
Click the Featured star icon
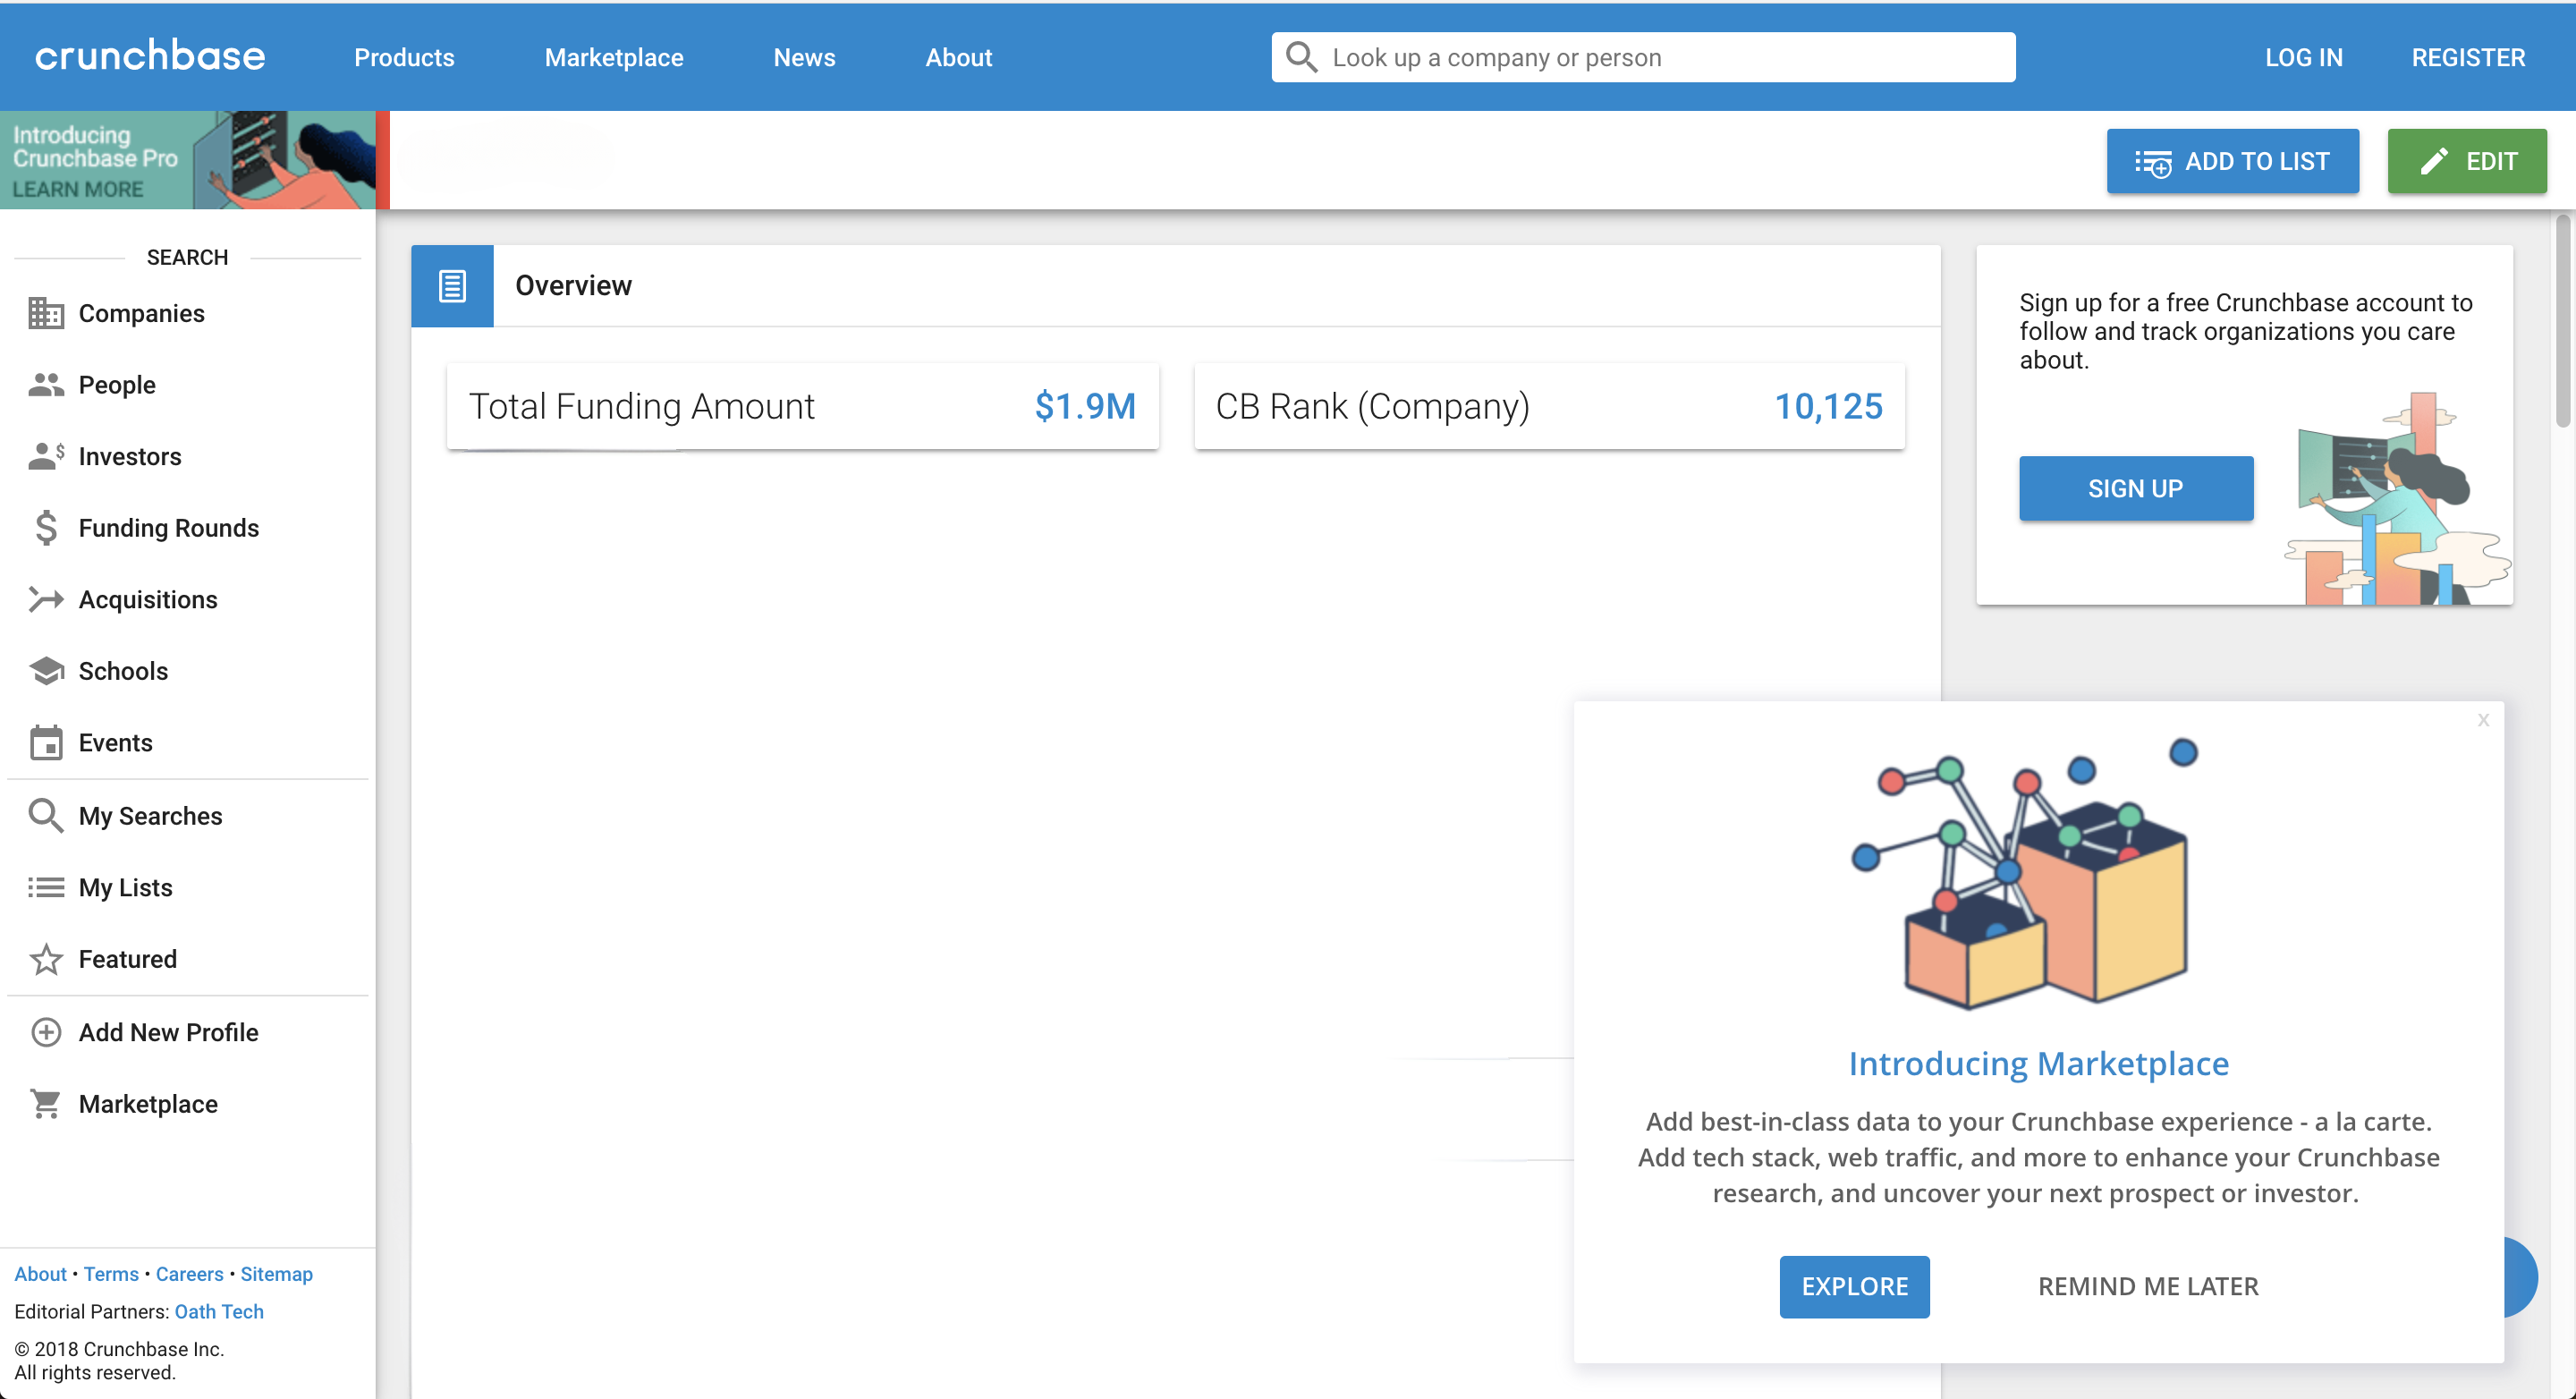46,959
